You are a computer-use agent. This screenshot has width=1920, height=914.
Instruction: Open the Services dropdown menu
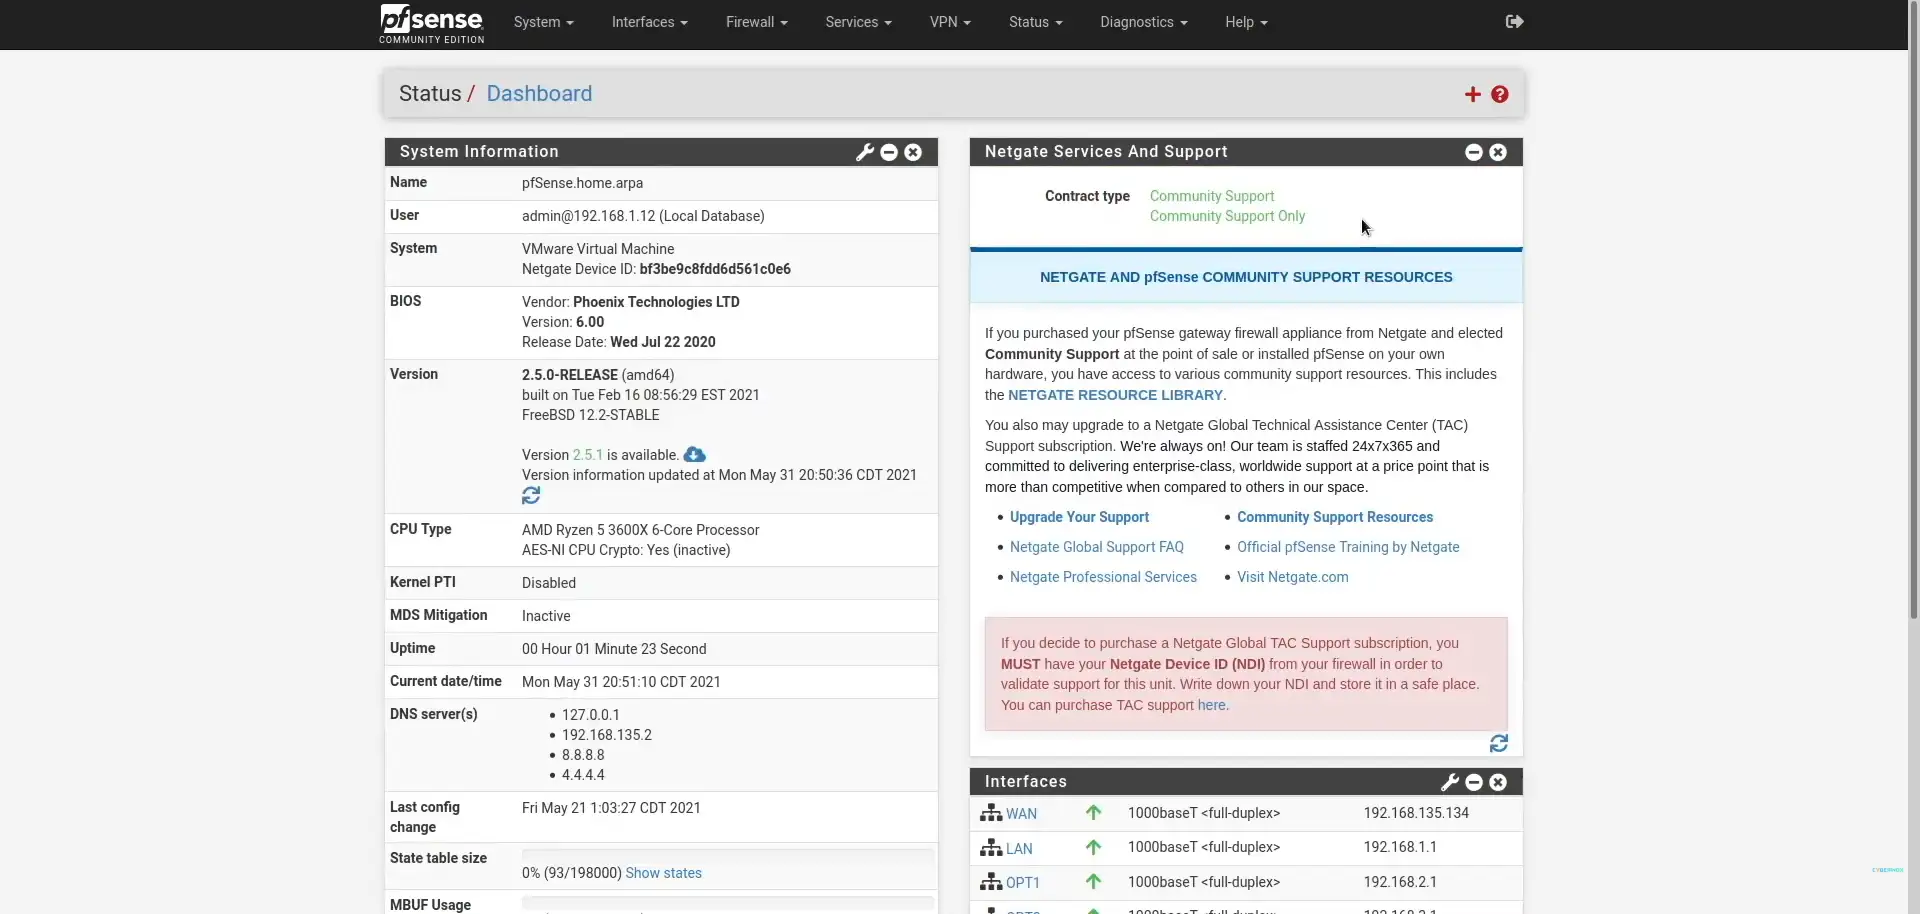[x=857, y=22]
